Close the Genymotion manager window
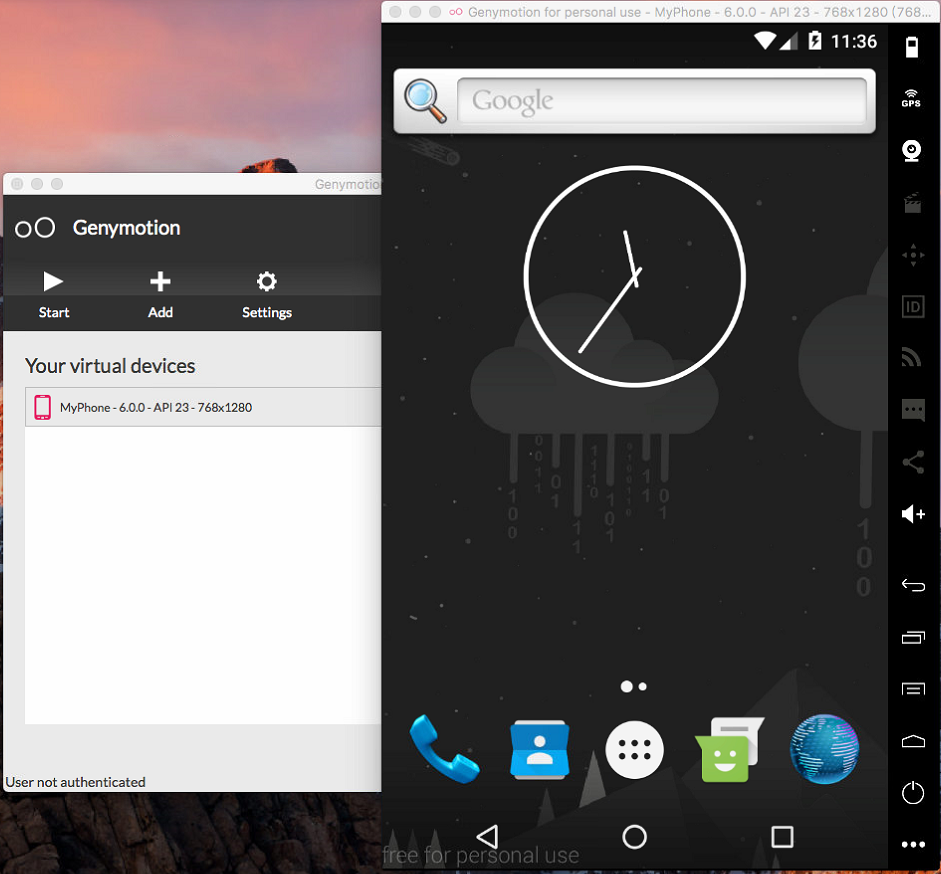941x874 pixels. (17, 184)
